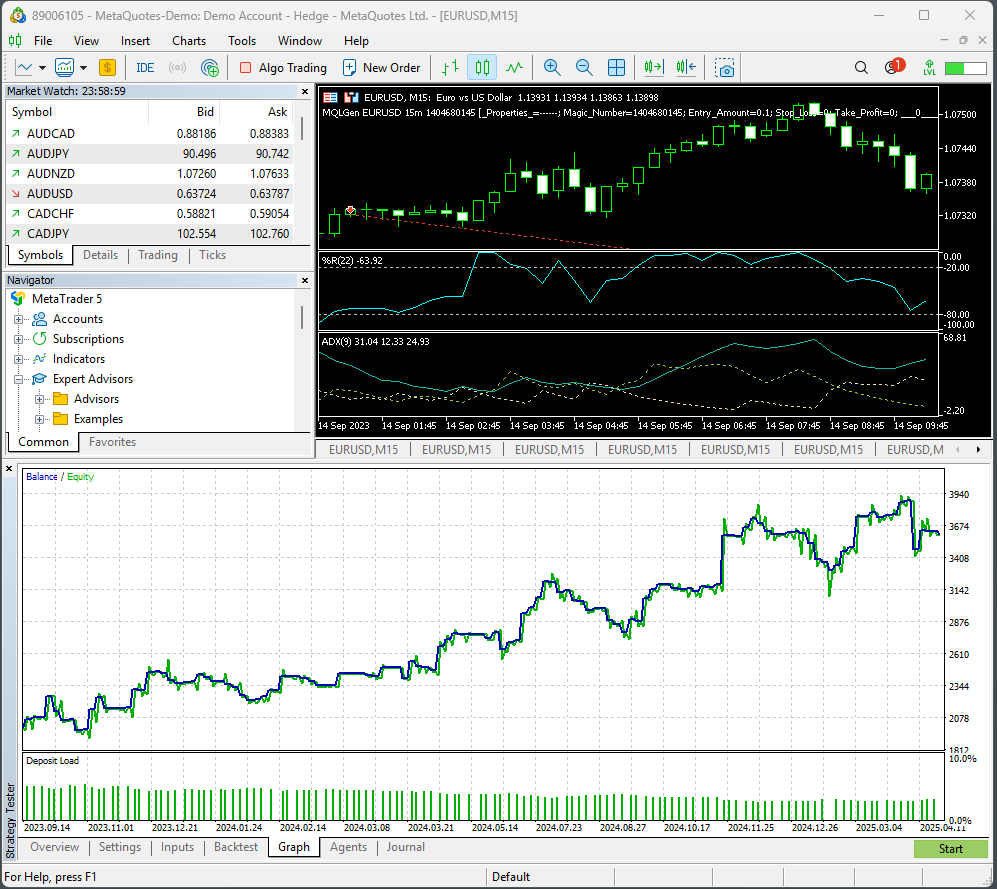The image size is (997, 889).
Task: Click the Market Watch scrollbar
Action: pyautogui.click(x=302, y=129)
